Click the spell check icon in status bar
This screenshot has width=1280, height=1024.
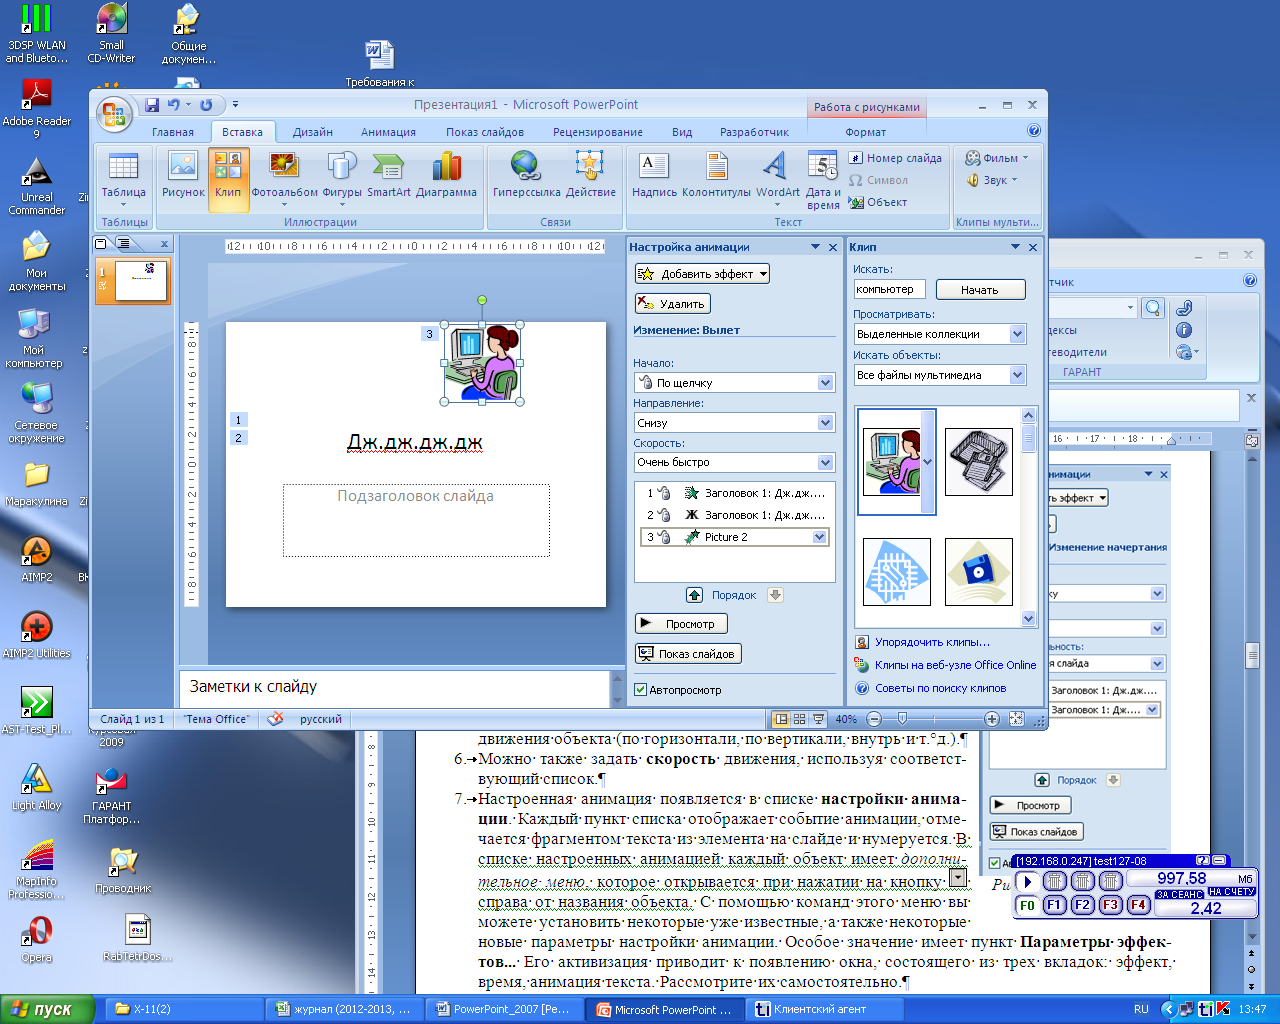pos(276,719)
